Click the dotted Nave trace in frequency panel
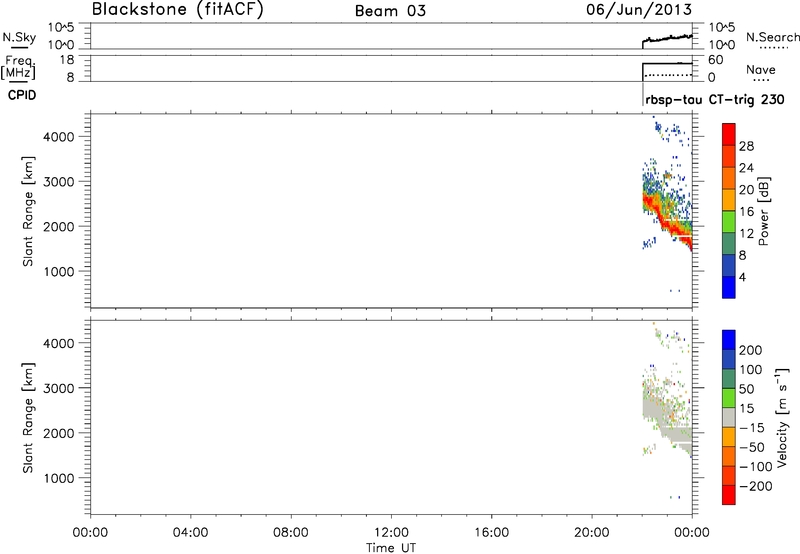Screen dimensions: 800x554 click(668, 75)
